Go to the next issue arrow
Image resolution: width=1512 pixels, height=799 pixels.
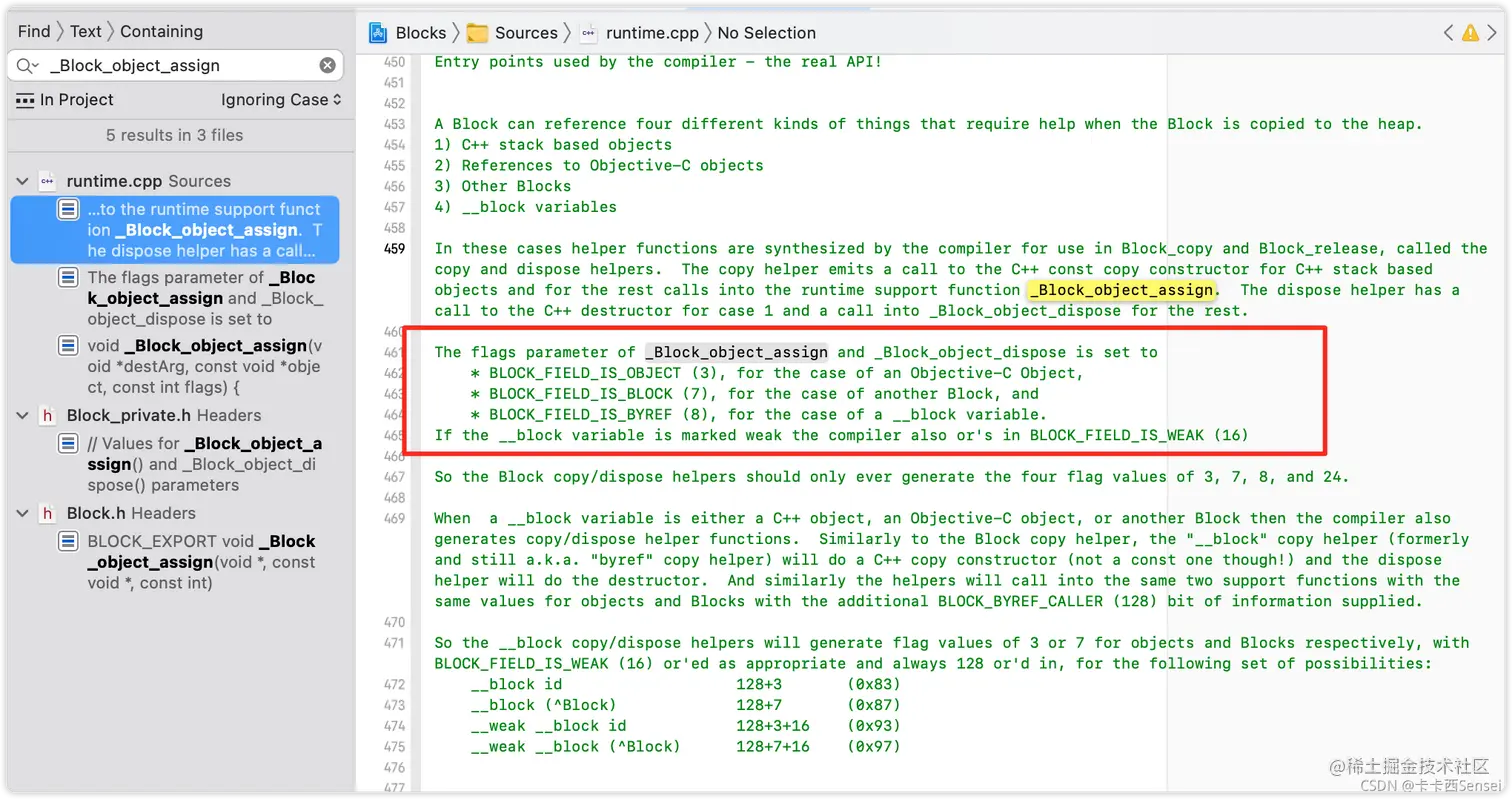click(x=1494, y=33)
